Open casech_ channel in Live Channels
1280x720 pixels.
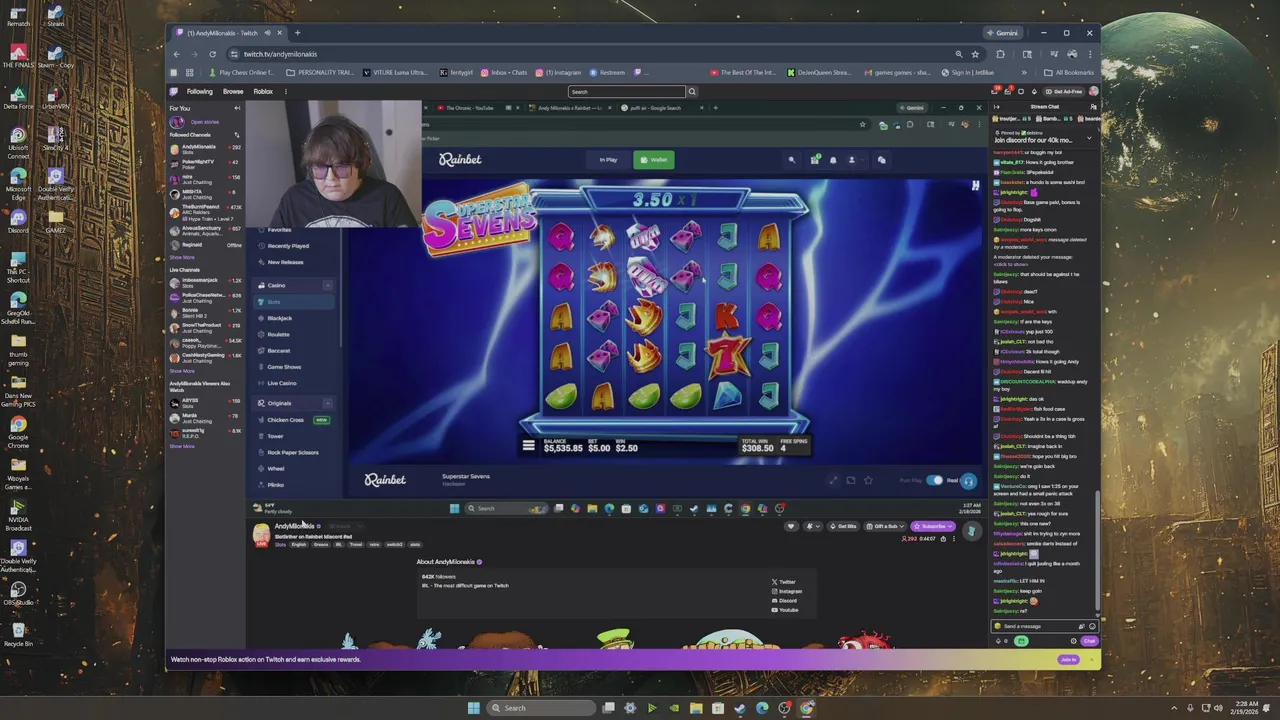pos(205,343)
